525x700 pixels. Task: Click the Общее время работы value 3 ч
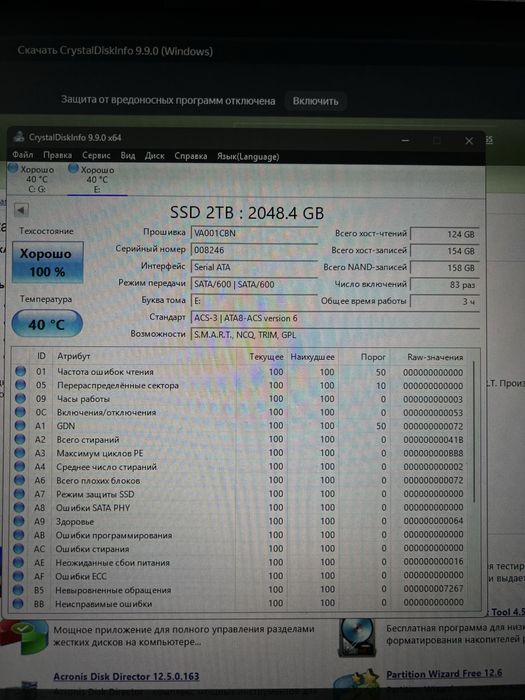[x=445, y=301]
